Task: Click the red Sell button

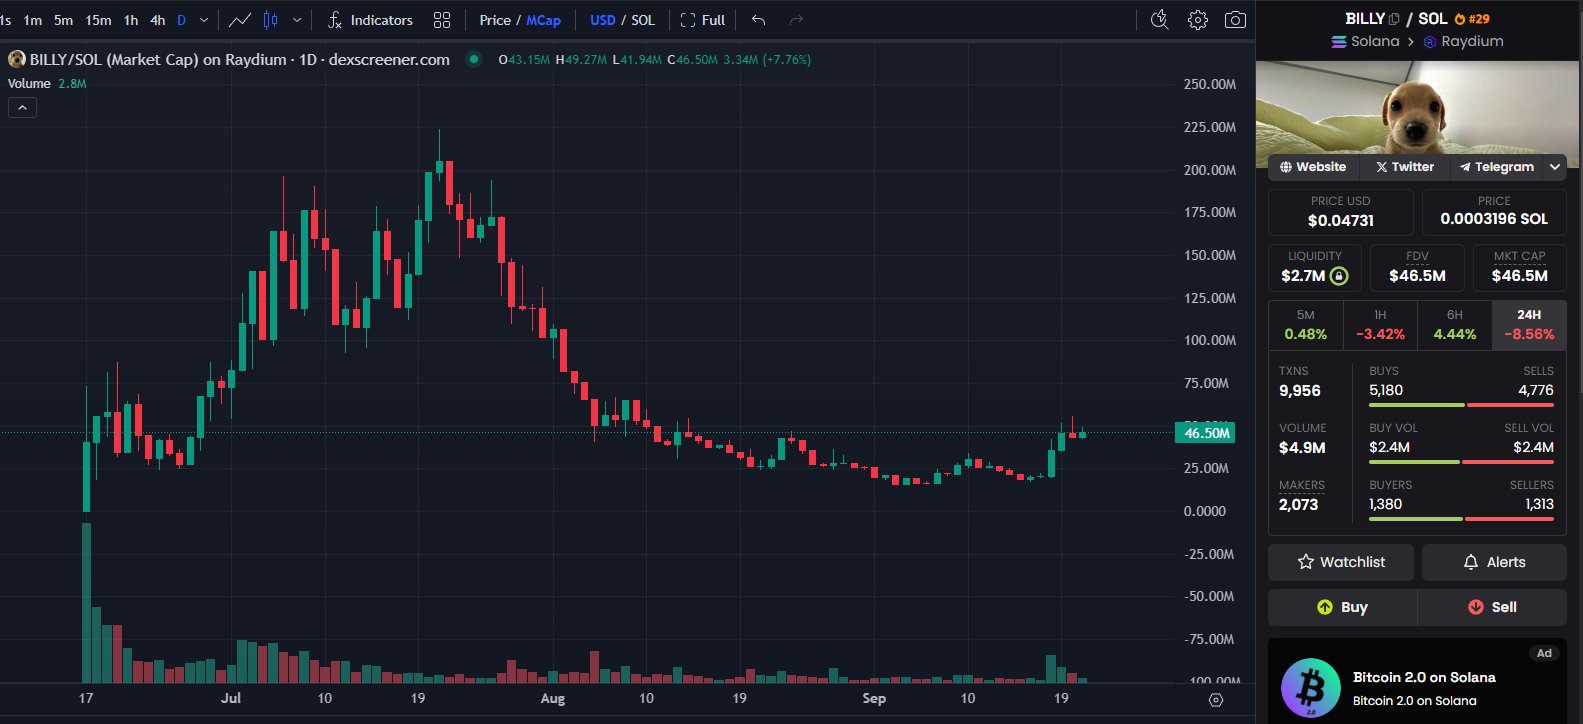Action: coord(1492,607)
